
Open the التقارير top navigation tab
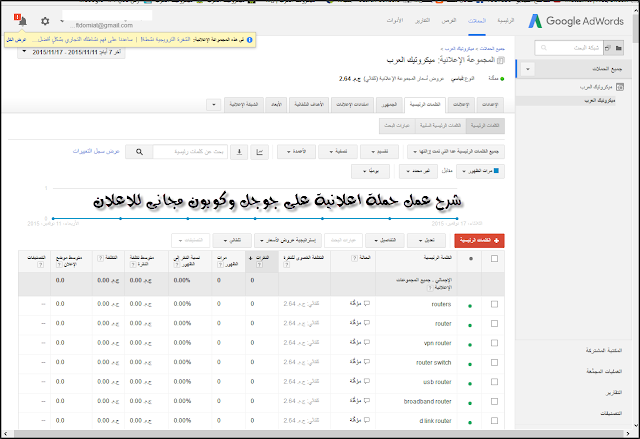pos(422,21)
